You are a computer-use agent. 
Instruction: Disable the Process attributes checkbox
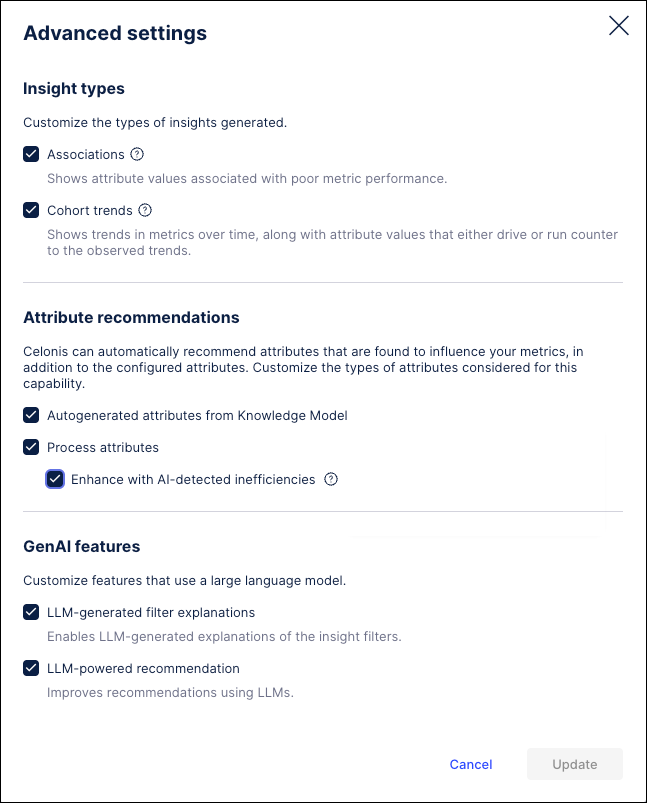coord(30,447)
